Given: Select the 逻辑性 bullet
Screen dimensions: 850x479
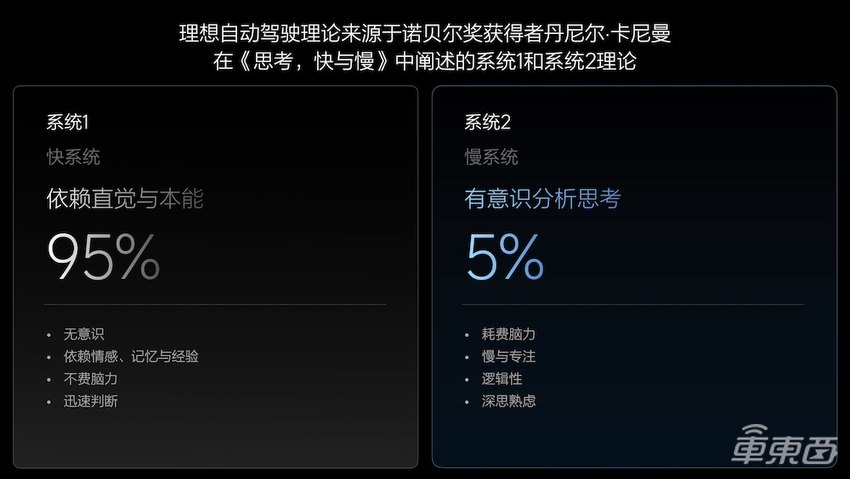Looking at the screenshot, I should 502,379.
